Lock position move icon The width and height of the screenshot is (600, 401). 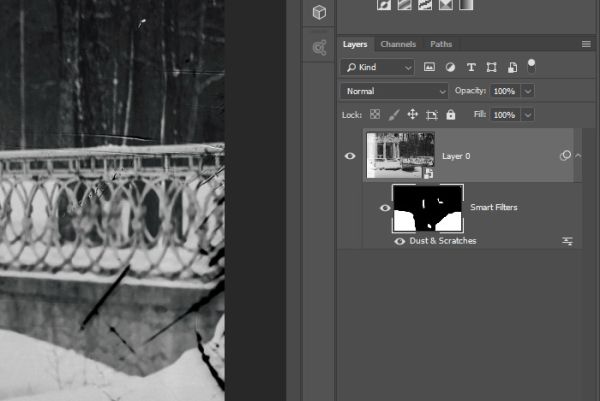(412, 114)
